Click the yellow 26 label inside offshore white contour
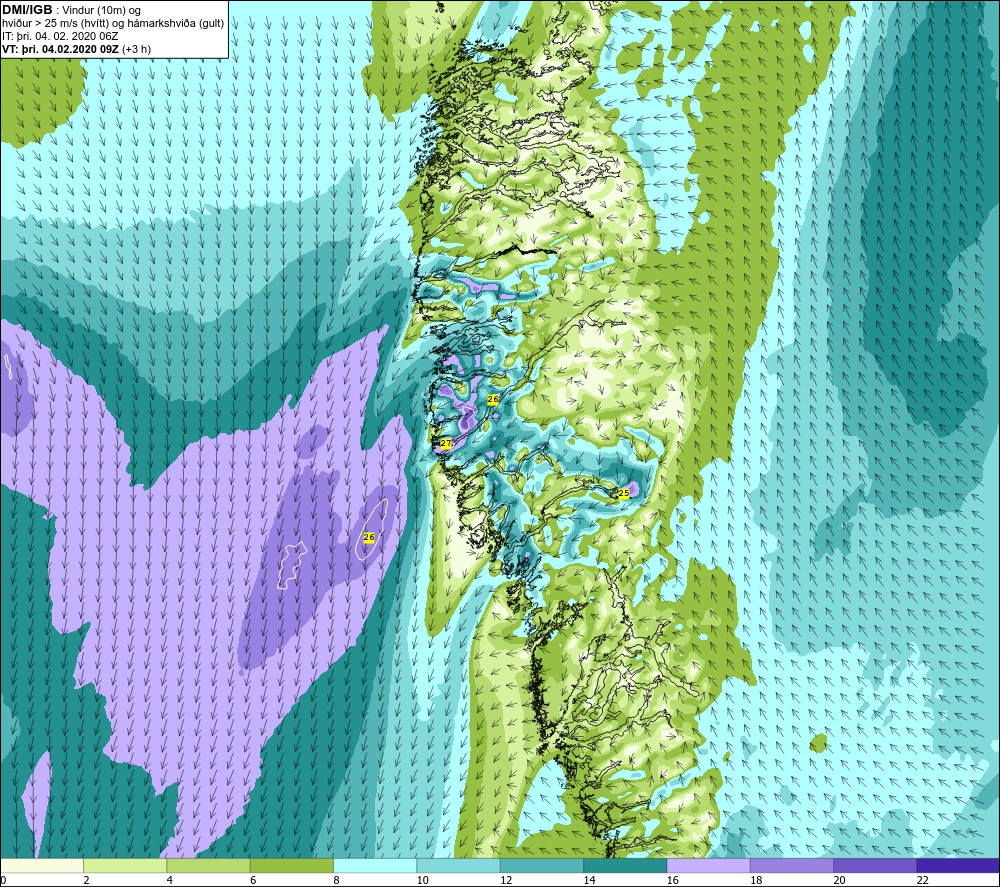Image resolution: width=1000 pixels, height=887 pixels. tap(369, 538)
